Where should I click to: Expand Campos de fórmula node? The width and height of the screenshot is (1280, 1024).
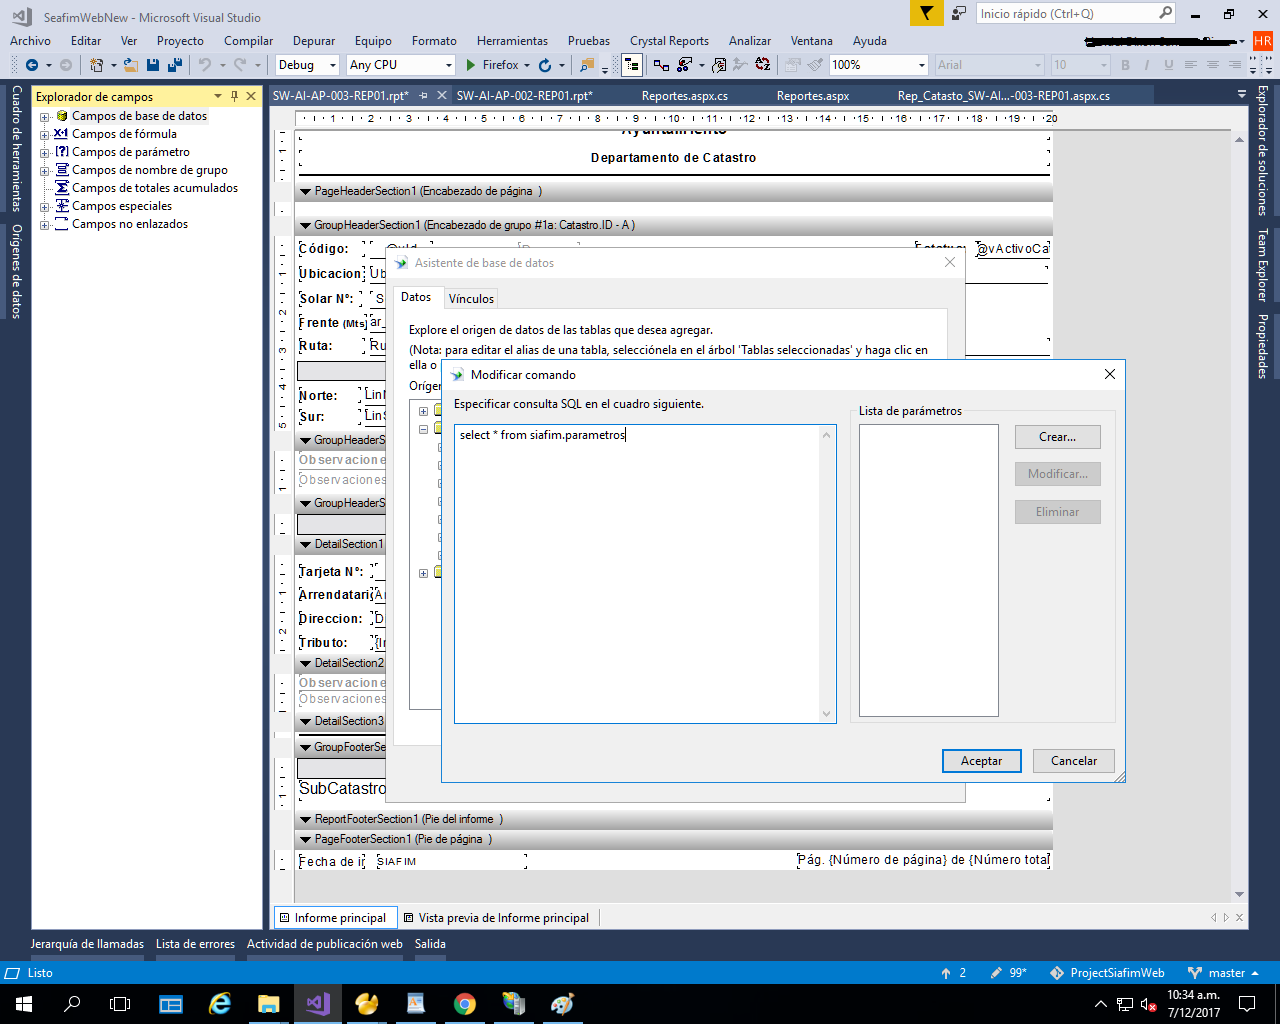click(x=44, y=134)
